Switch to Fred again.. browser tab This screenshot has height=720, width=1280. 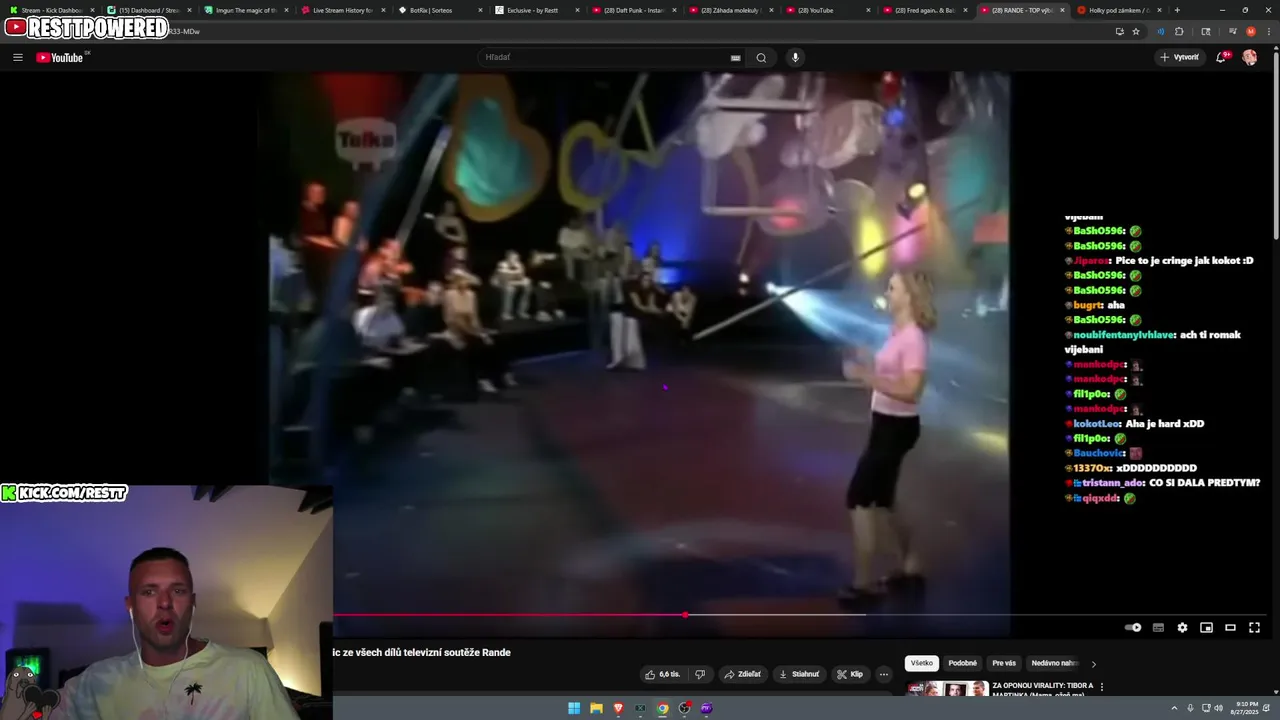924,10
